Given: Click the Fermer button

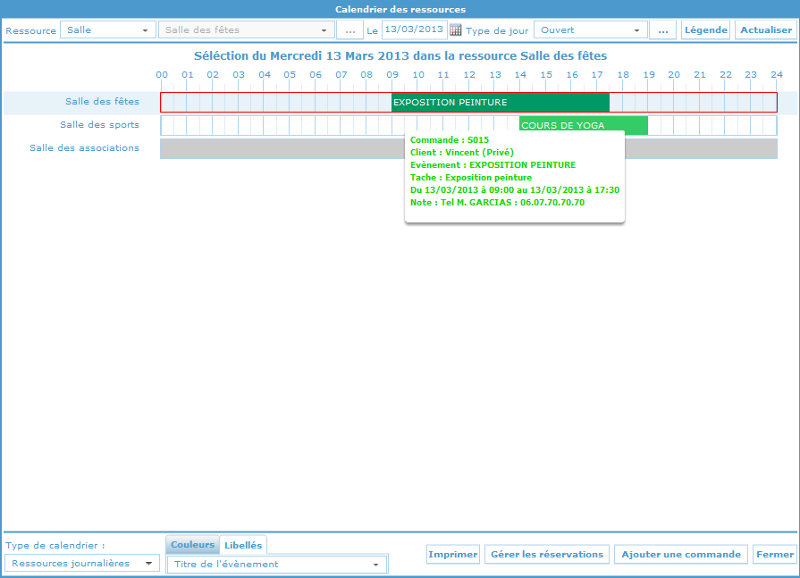Looking at the screenshot, I should coord(774,555).
